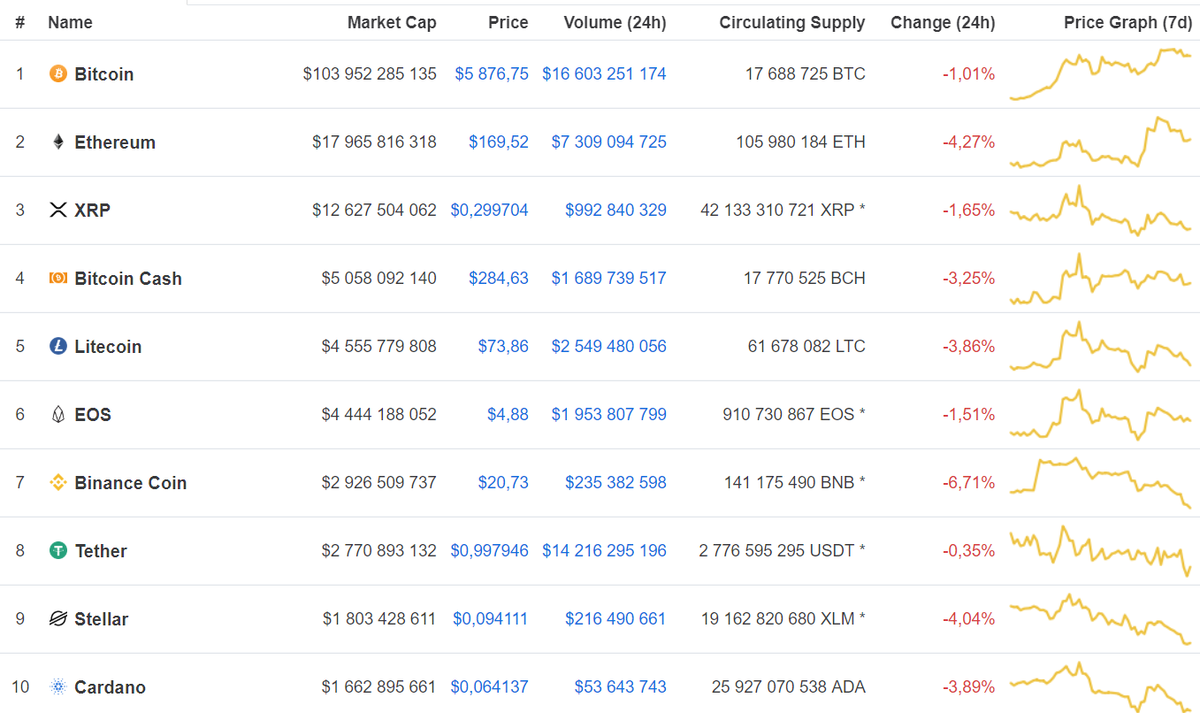The width and height of the screenshot is (1200, 713).
Task: Click Tether price $0,997946
Action: [490, 550]
